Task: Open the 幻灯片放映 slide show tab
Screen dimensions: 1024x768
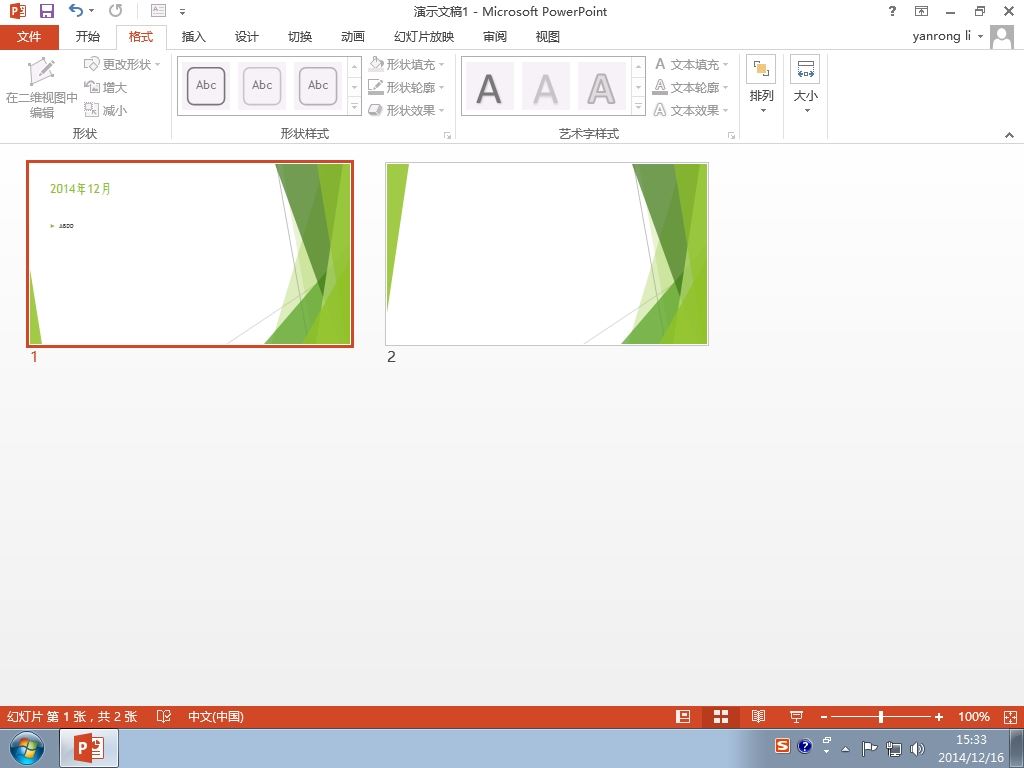Action: pyautogui.click(x=424, y=37)
